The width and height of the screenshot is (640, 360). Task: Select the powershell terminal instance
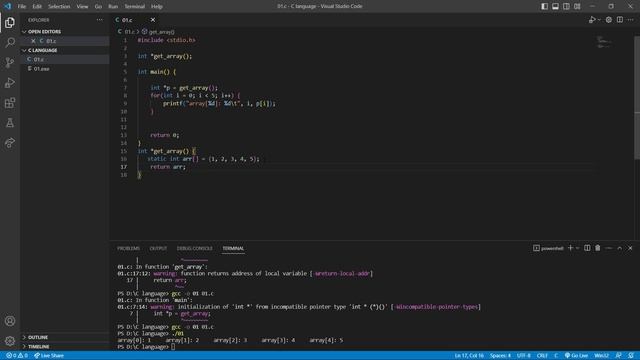click(x=548, y=248)
